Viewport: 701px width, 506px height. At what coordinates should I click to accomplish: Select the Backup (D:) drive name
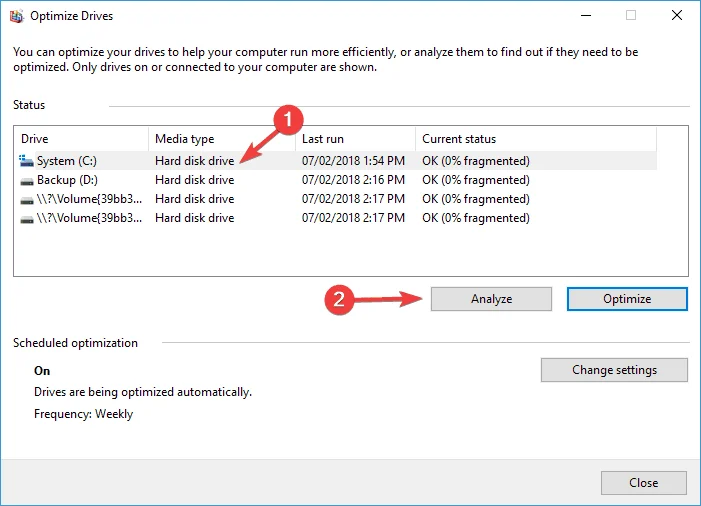[67, 180]
